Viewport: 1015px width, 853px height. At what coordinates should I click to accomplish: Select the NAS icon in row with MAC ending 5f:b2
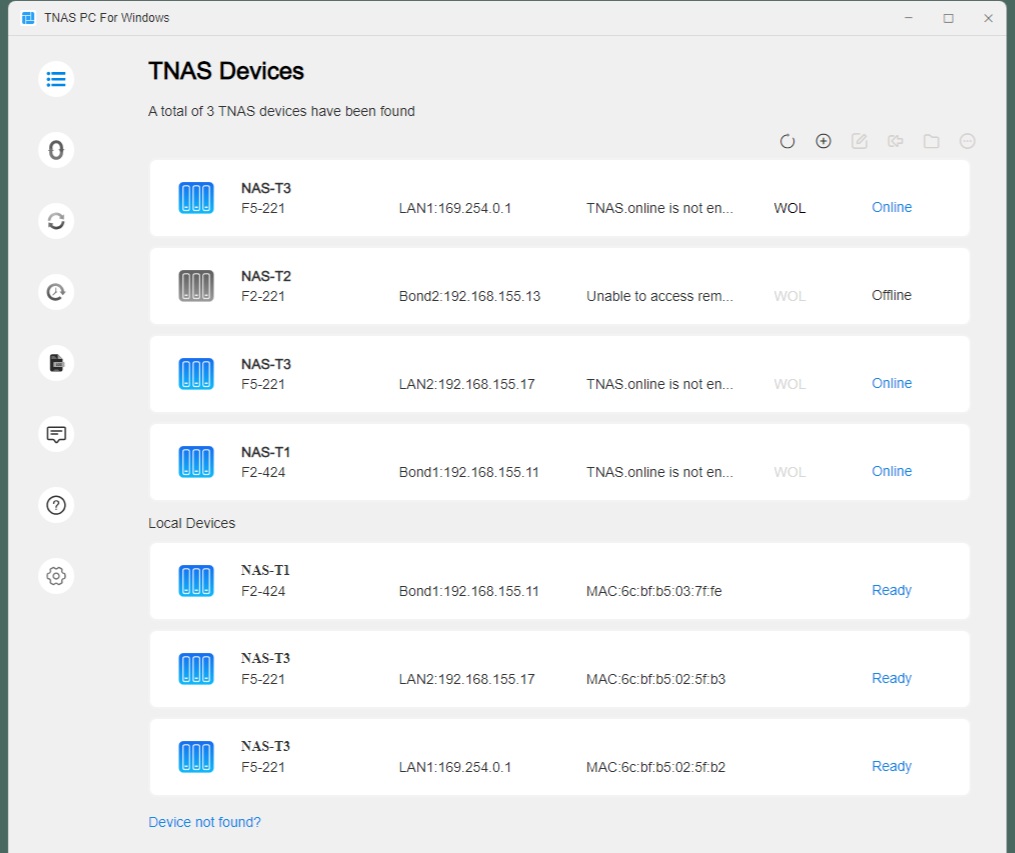click(196, 757)
